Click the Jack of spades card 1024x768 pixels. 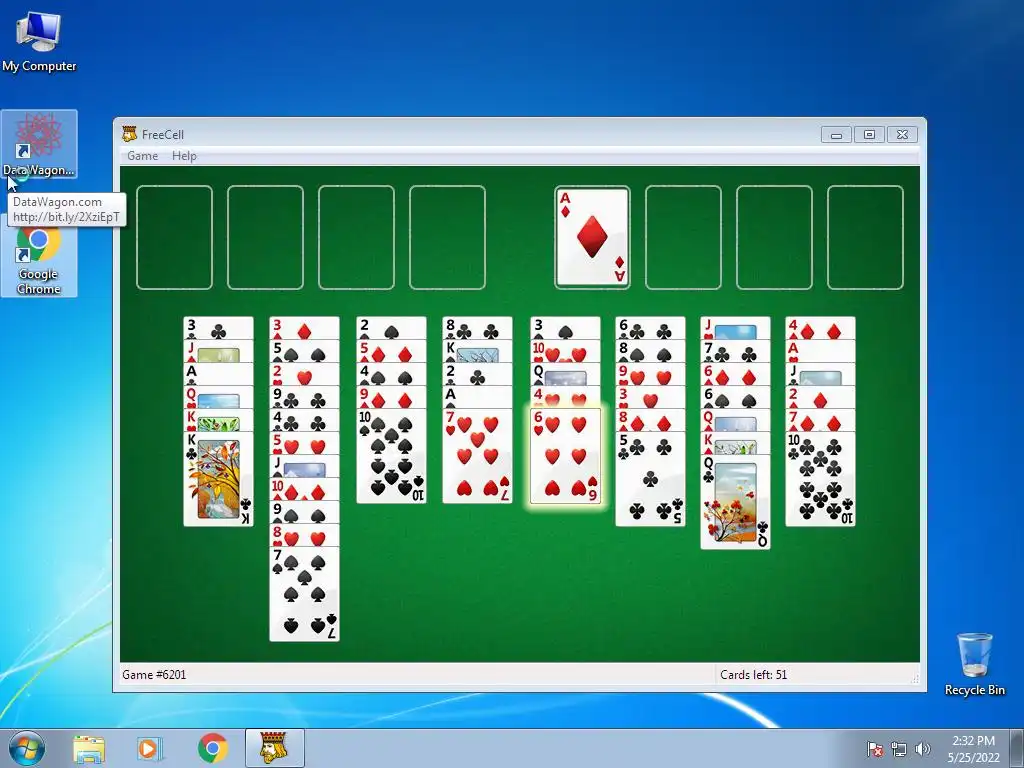point(304,466)
